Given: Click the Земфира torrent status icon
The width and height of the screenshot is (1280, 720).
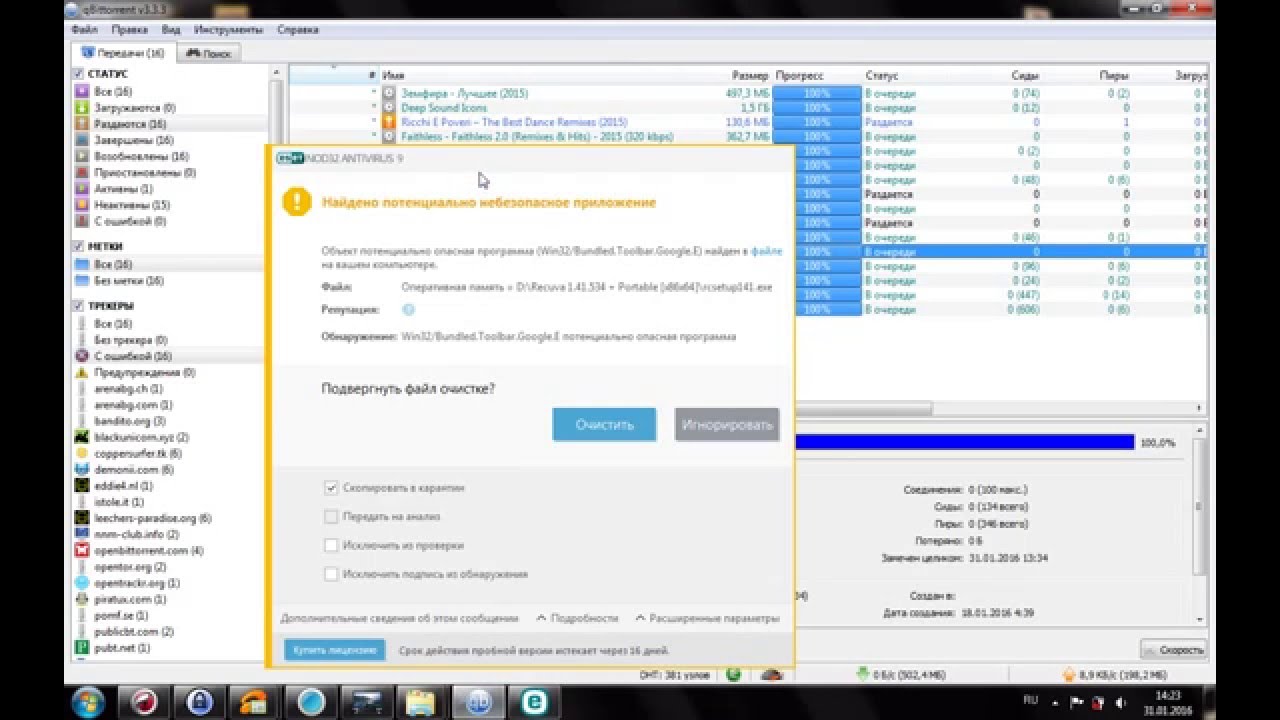Looking at the screenshot, I should tap(389, 93).
